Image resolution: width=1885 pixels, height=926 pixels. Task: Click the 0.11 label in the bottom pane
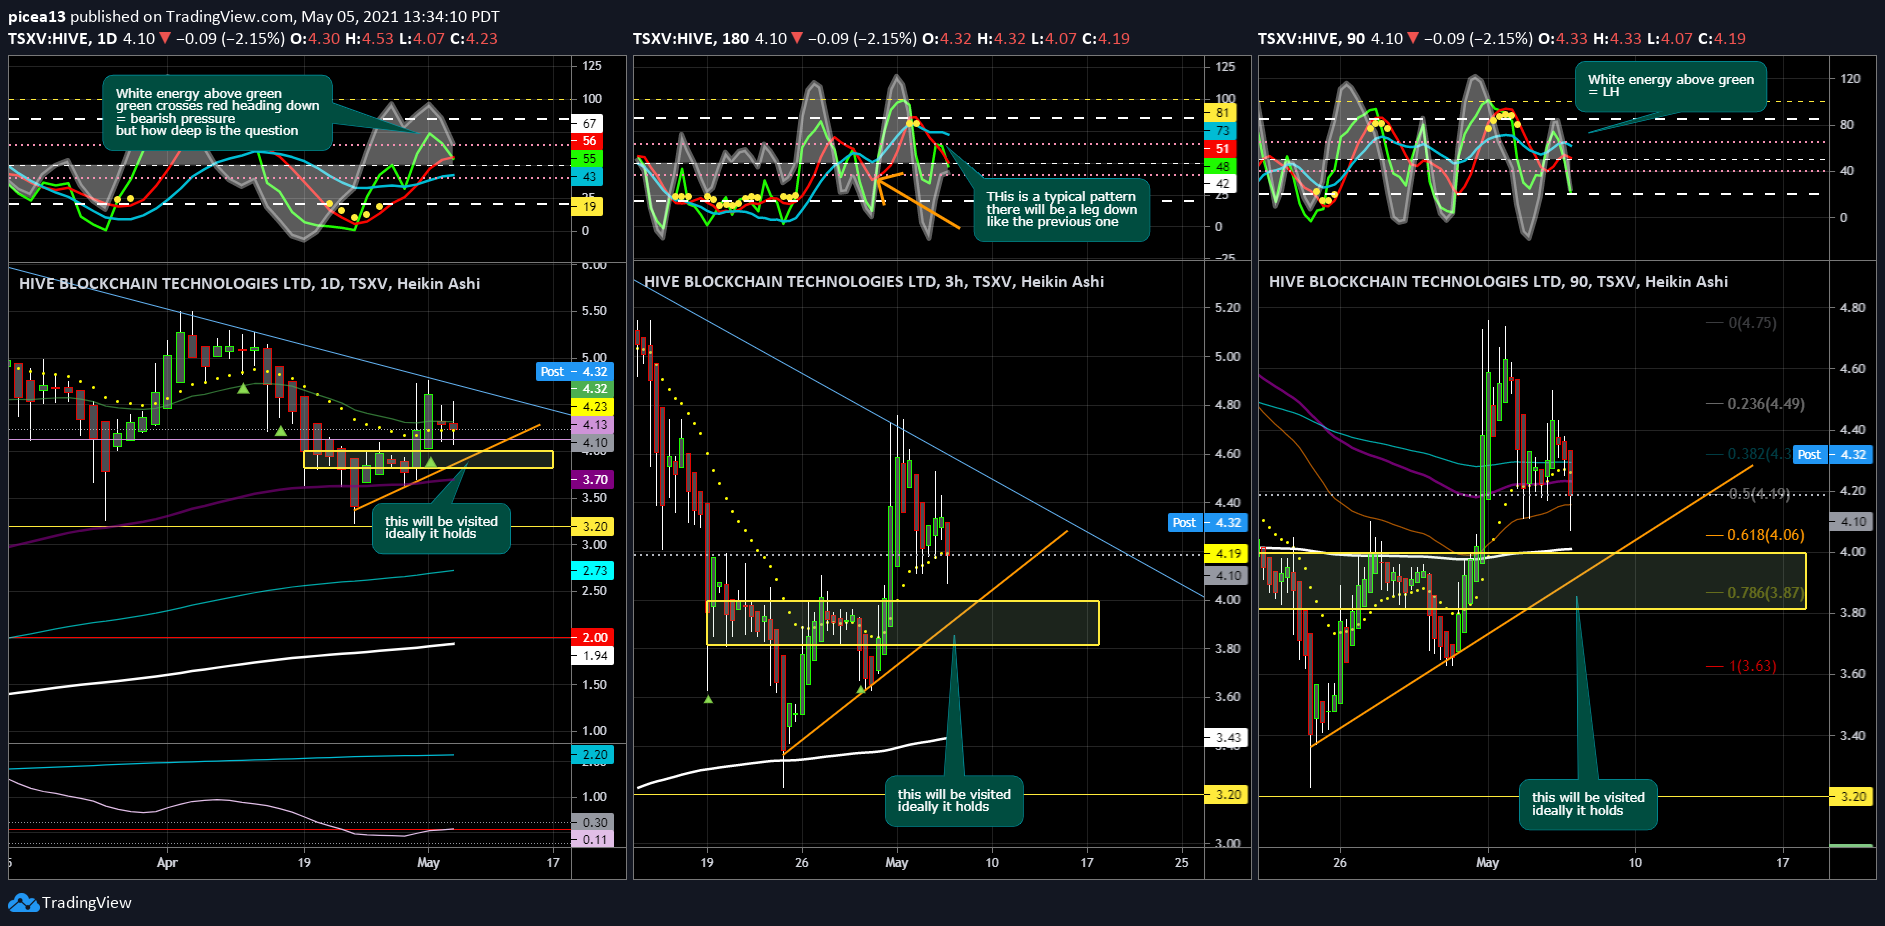(x=591, y=840)
